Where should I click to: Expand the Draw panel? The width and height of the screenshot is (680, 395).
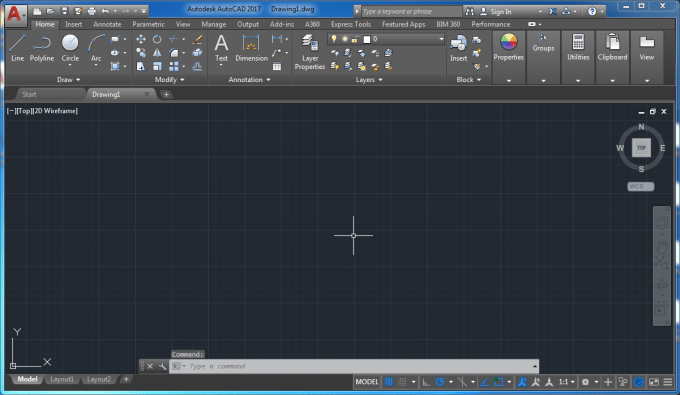[x=69, y=80]
